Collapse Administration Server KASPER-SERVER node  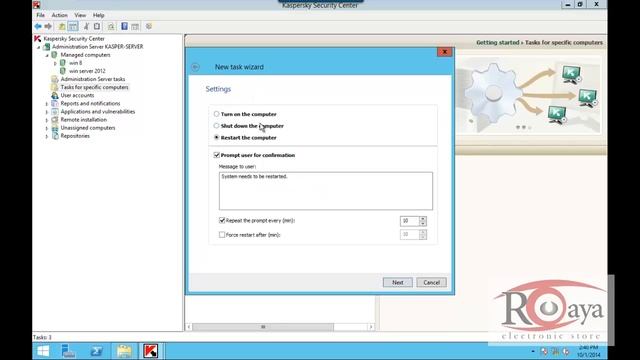tap(39, 47)
